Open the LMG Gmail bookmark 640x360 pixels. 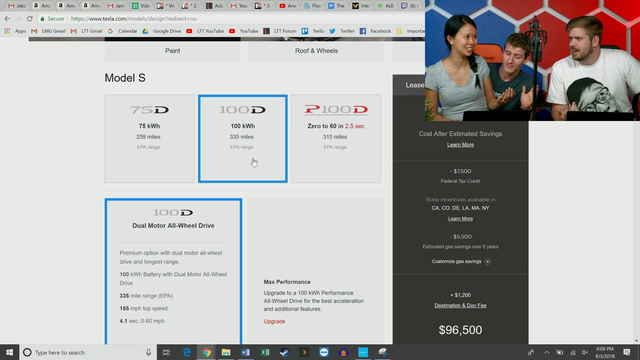(x=48, y=31)
